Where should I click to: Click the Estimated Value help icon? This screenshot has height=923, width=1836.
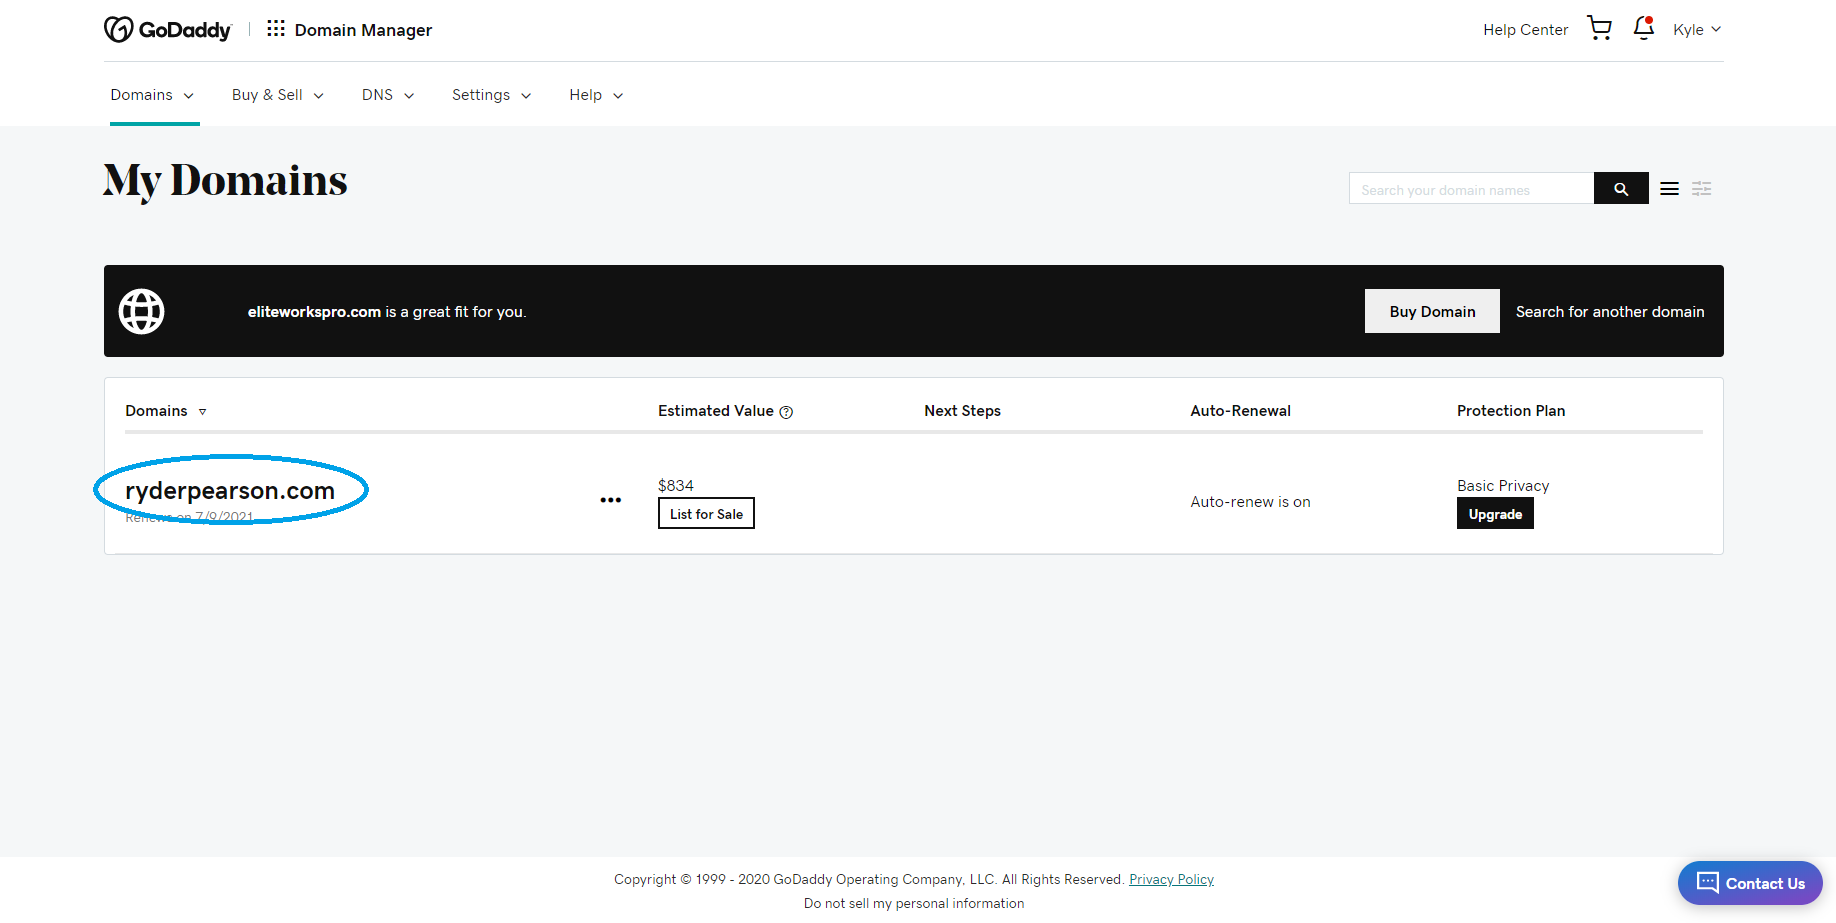point(786,412)
